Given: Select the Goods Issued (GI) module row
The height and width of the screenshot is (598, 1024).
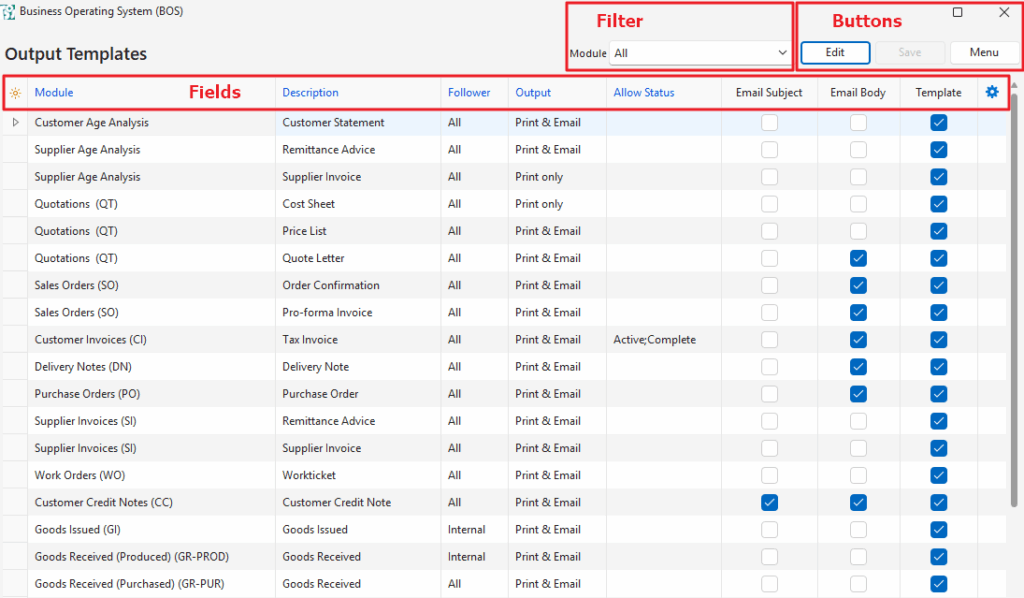Looking at the screenshot, I should tap(78, 530).
